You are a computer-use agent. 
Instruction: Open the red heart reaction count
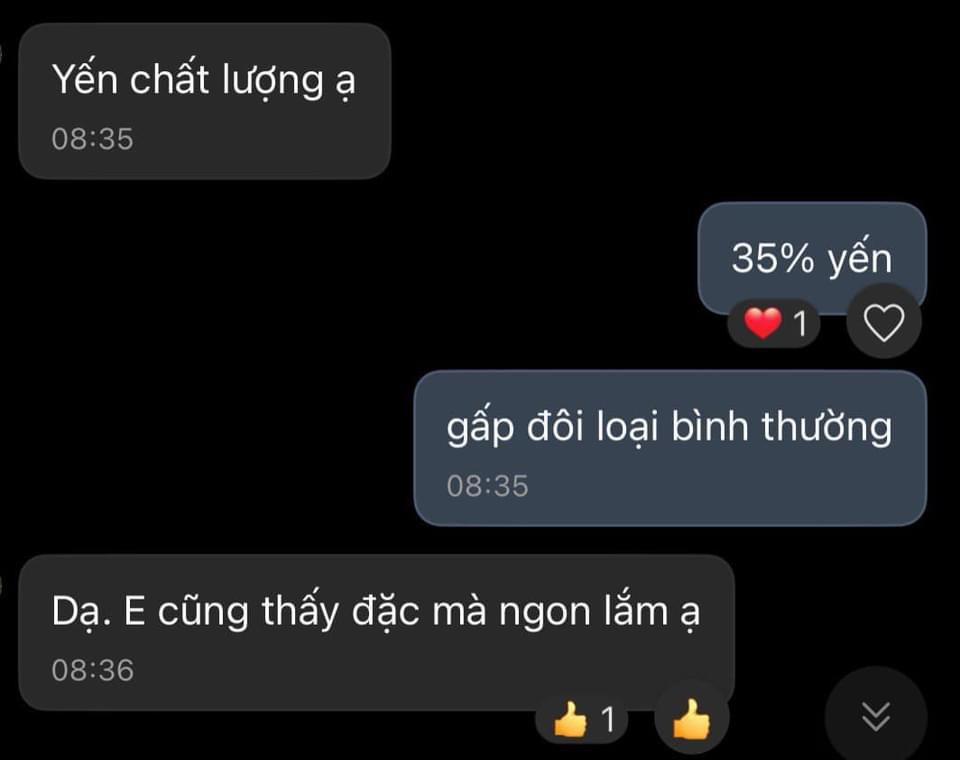773,323
